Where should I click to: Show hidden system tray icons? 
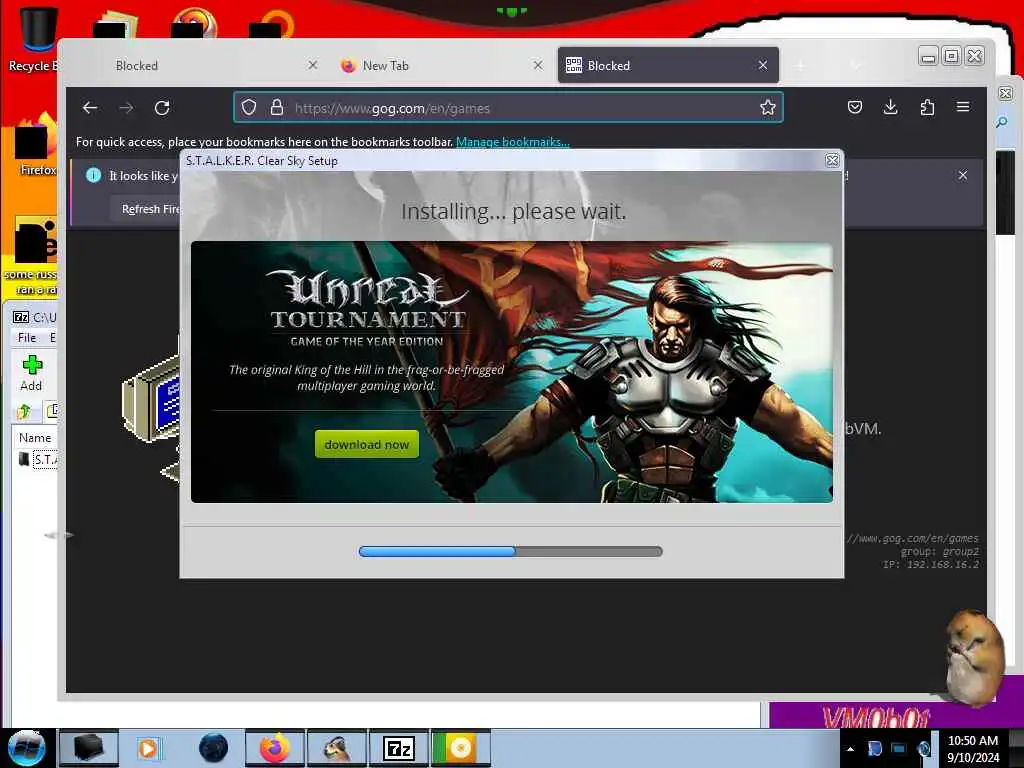(x=850, y=749)
